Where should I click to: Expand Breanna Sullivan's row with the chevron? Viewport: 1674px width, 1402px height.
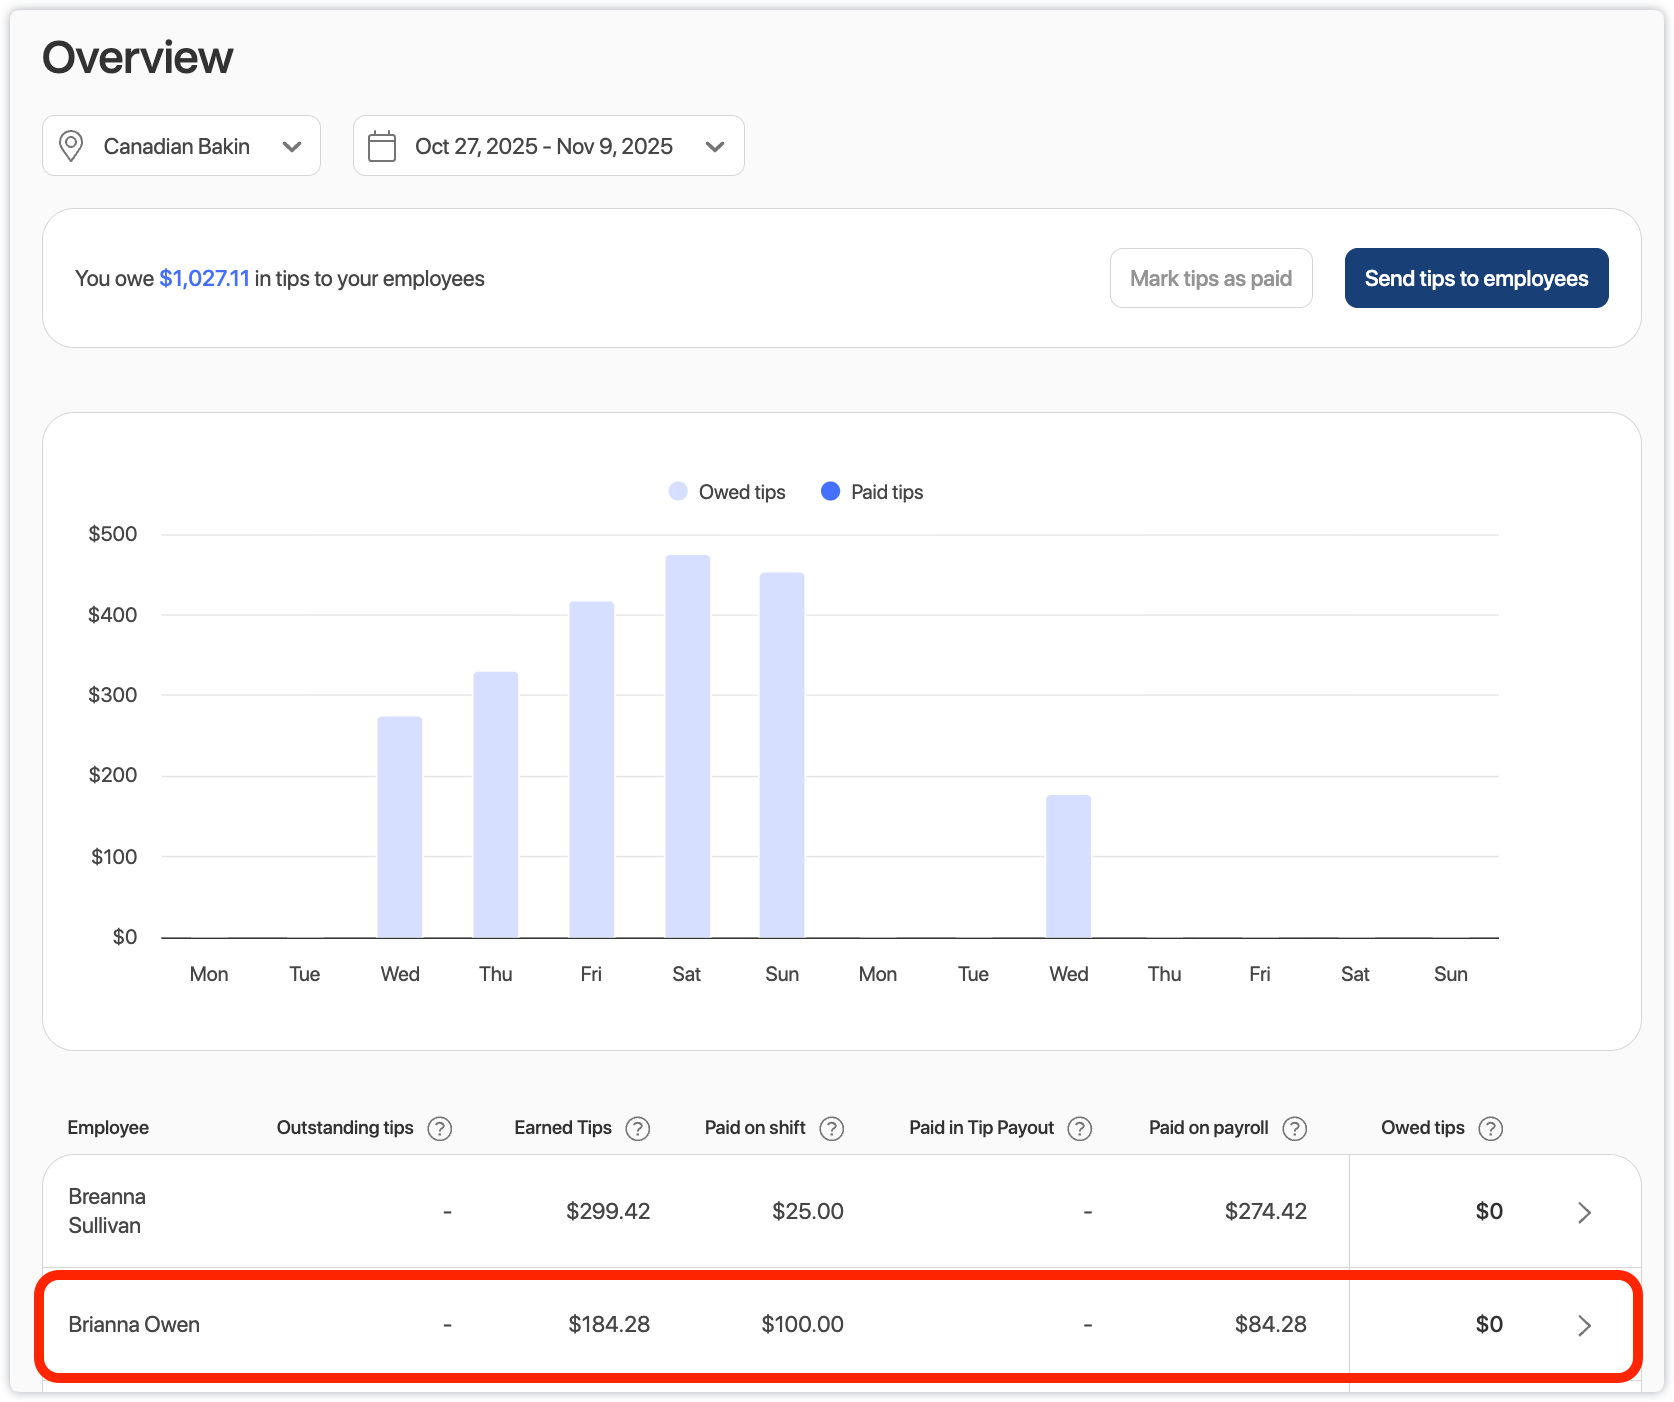click(1584, 1212)
